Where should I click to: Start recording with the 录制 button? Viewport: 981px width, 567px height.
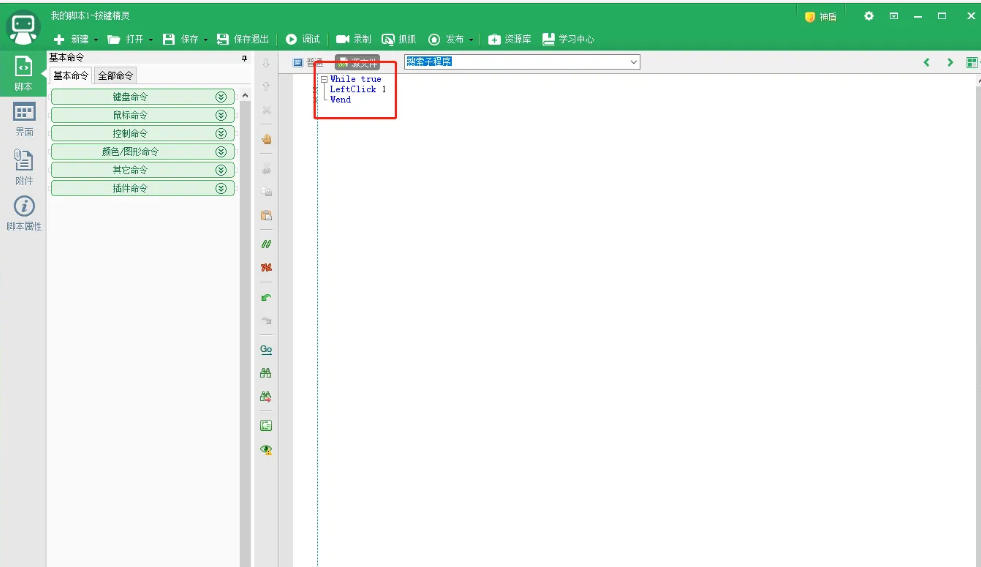[353, 39]
